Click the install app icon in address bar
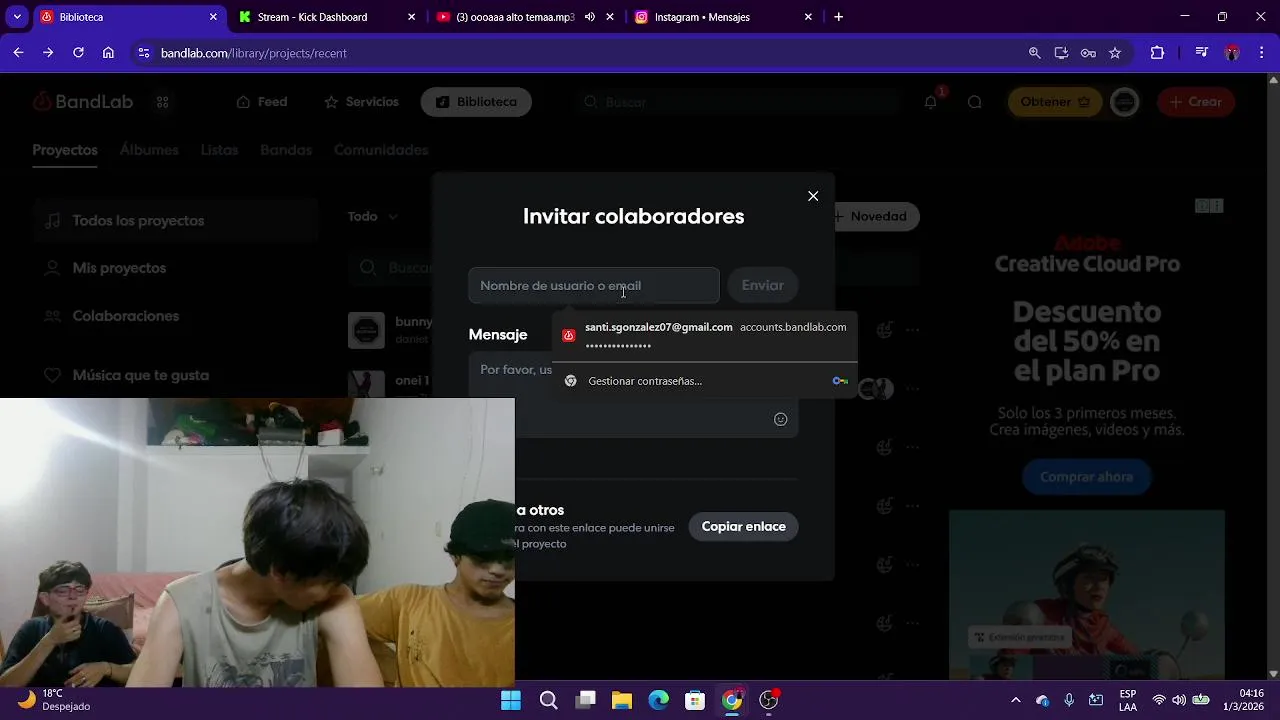The width and height of the screenshot is (1280, 720). click(x=1062, y=53)
